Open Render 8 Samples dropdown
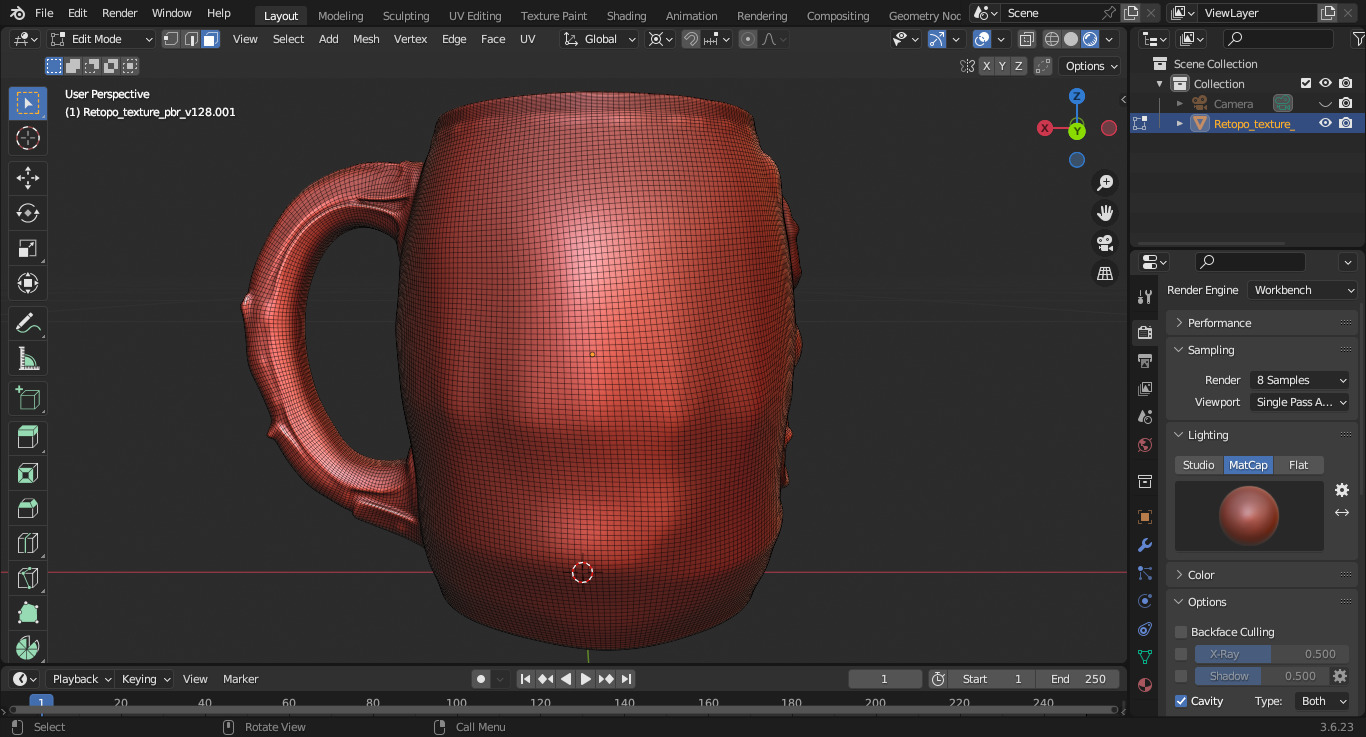This screenshot has width=1366, height=737. (1299, 380)
